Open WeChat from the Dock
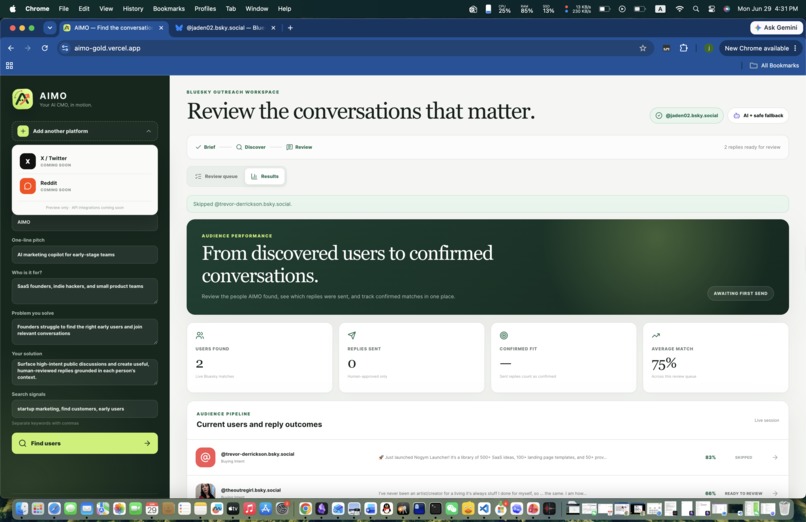This screenshot has height=522, width=806. 451,509
